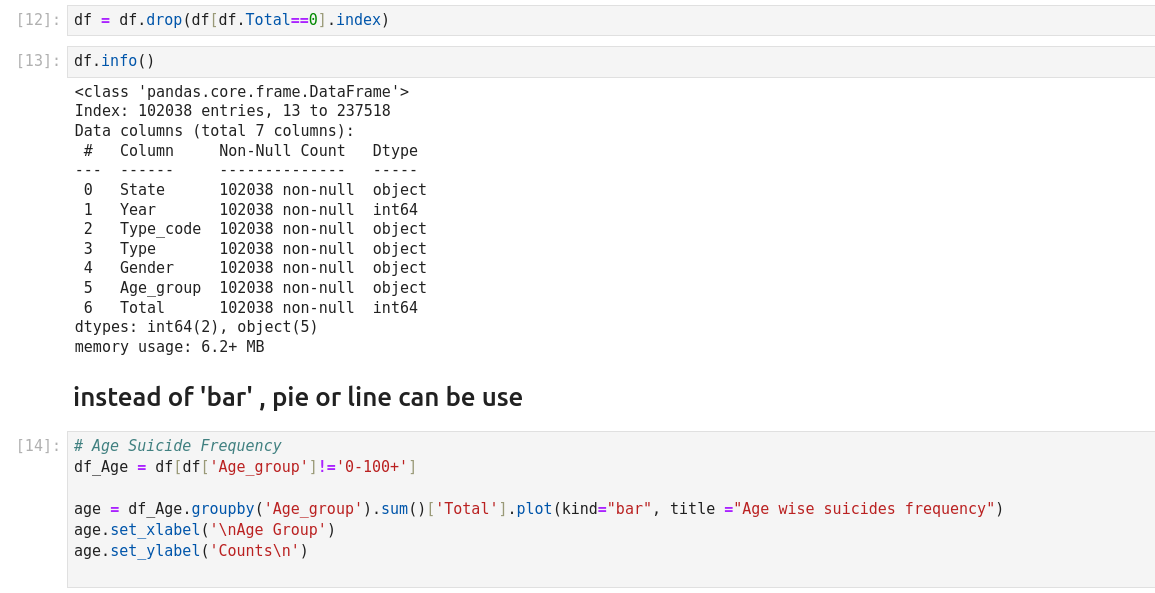
Task: Select the cell prompt numbered [13]
Action: (x=38, y=61)
